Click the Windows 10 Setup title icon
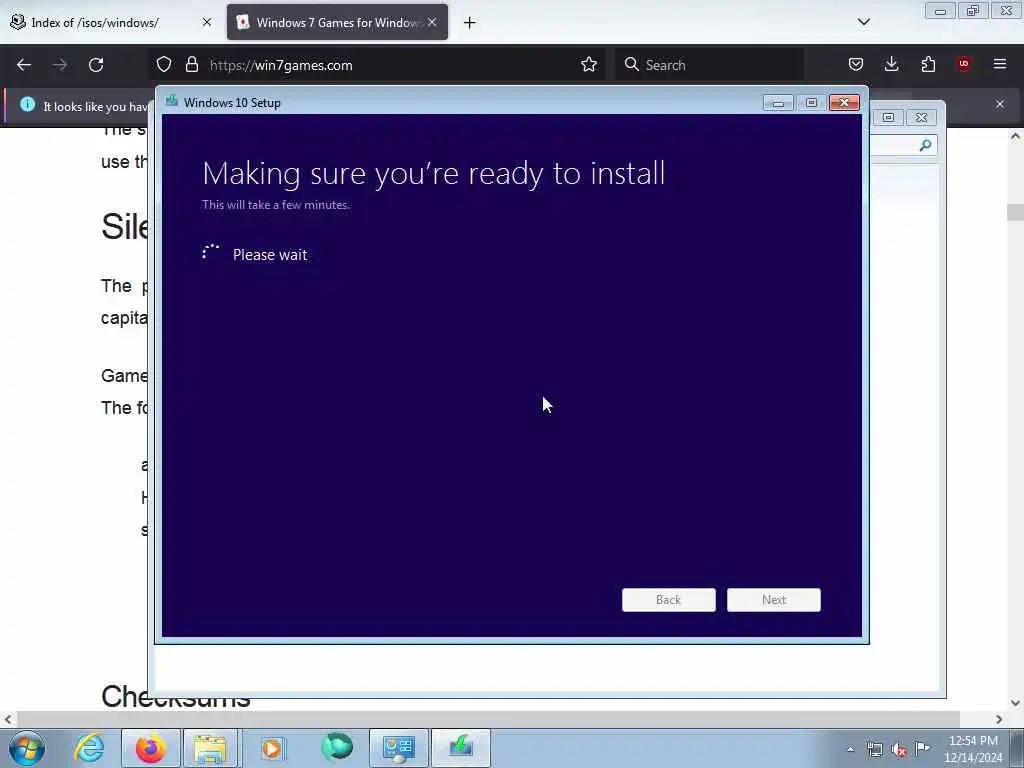The image size is (1024, 768). pyautogui.click(x=172, y=101)
